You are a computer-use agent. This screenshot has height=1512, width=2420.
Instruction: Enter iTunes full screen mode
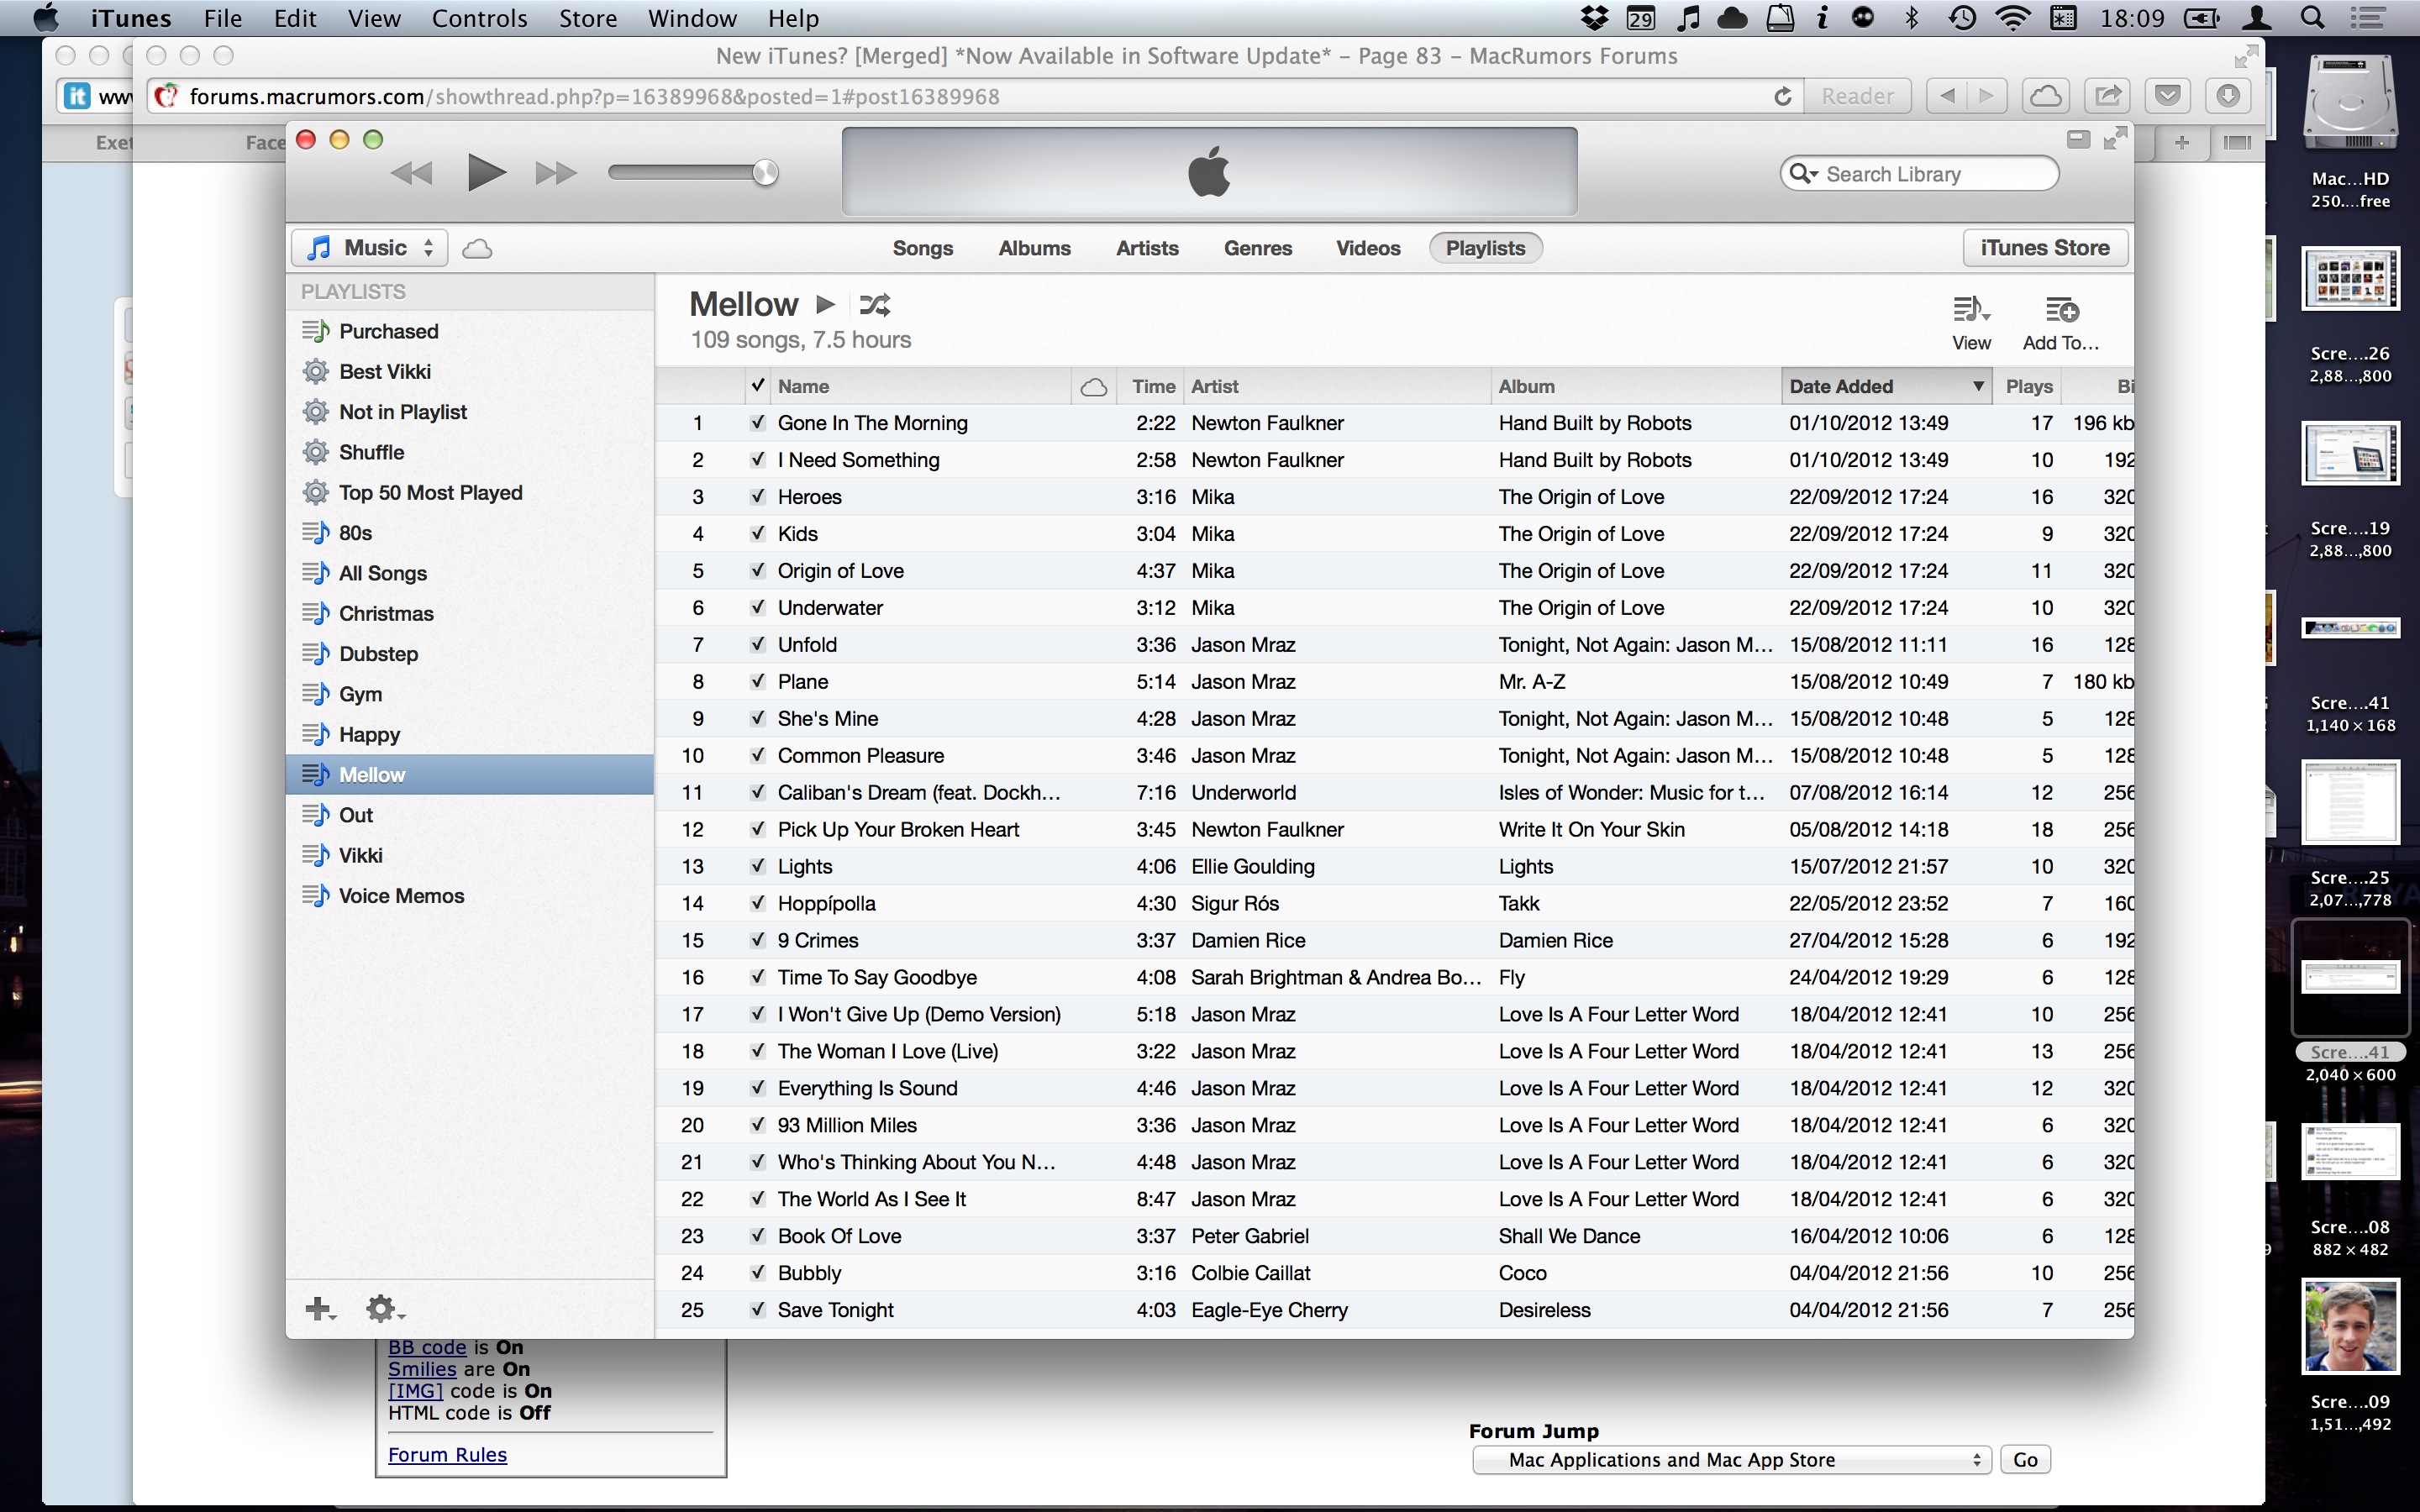click(x=2115, y=139)
